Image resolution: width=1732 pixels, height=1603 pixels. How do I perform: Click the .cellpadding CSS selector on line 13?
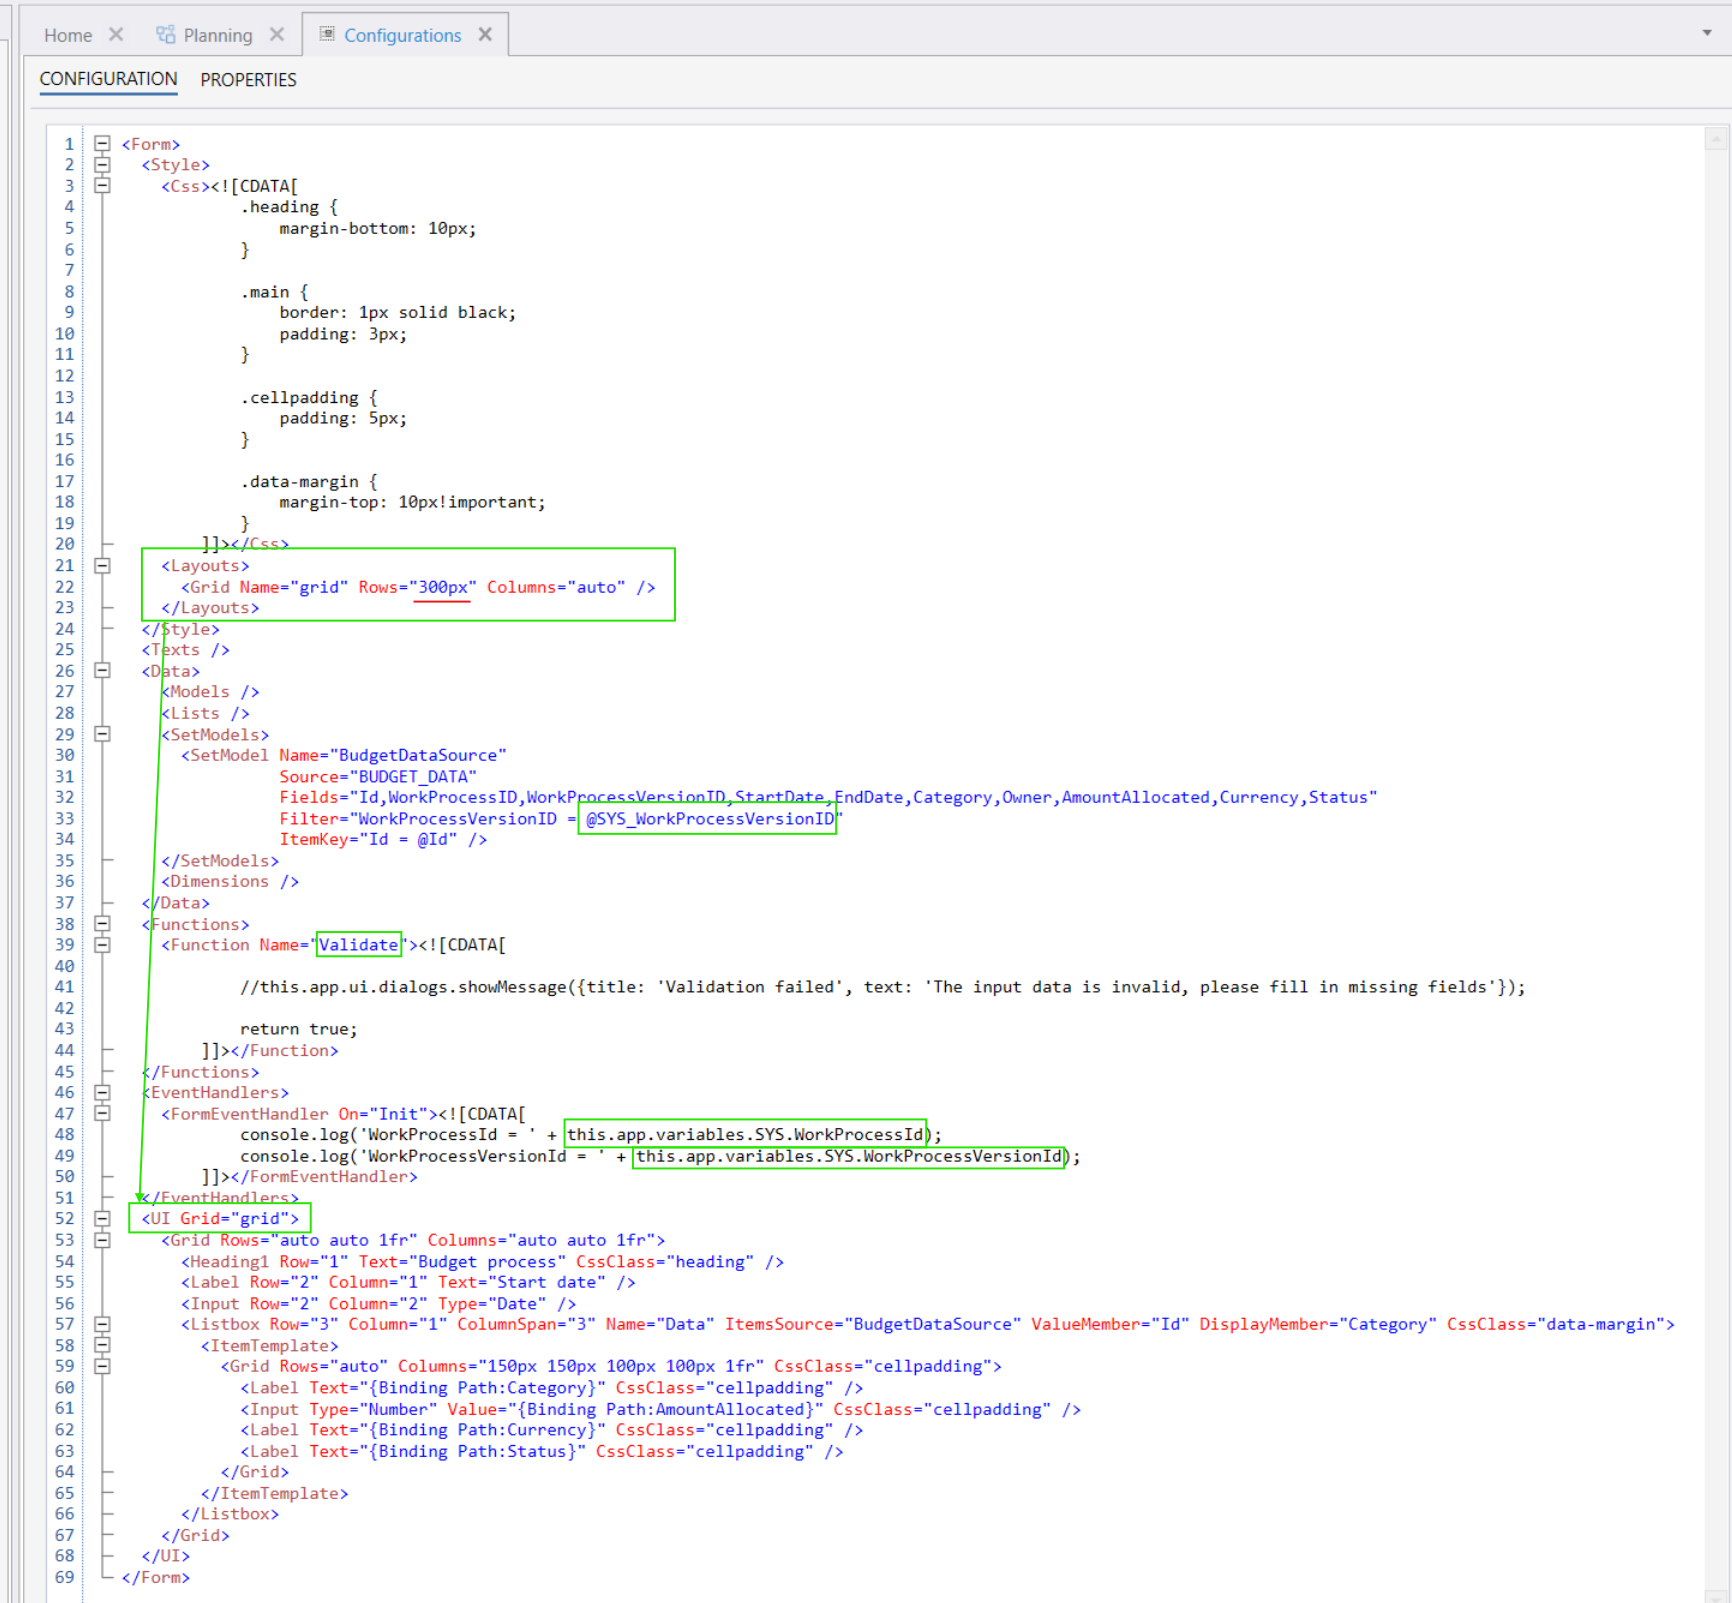click(299, 398)
